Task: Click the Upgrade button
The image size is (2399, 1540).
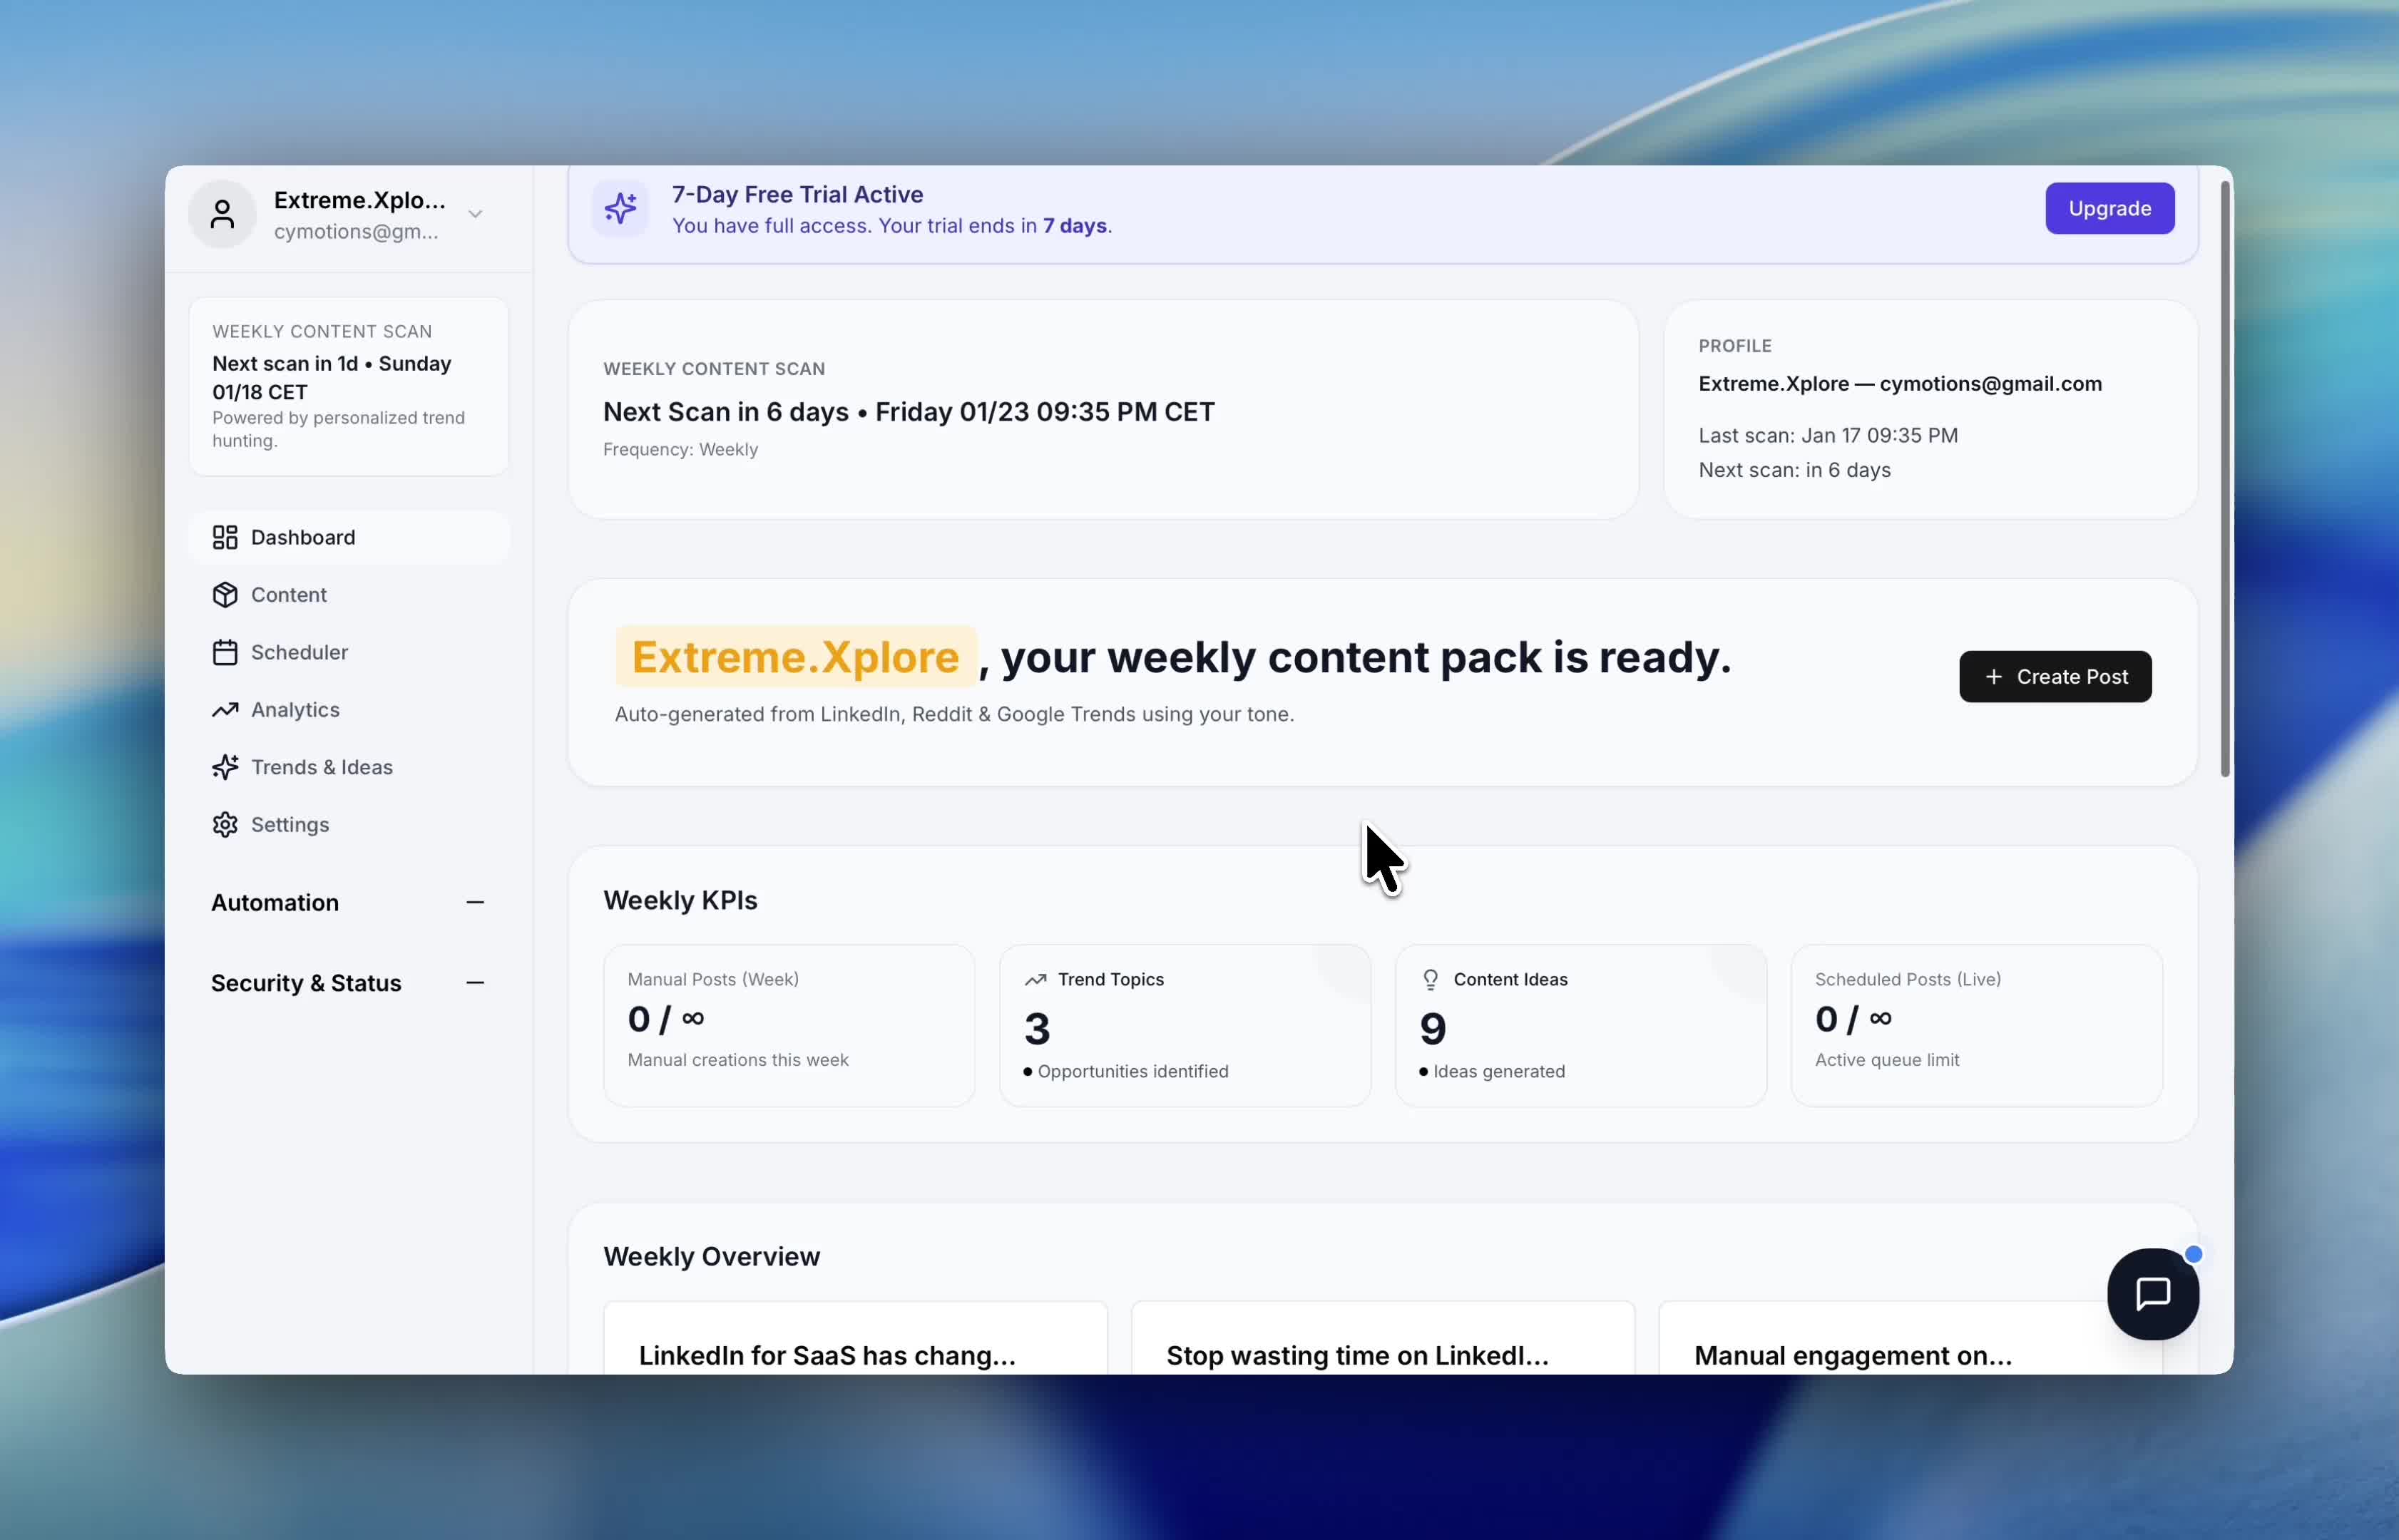Action: point(2109,208)
